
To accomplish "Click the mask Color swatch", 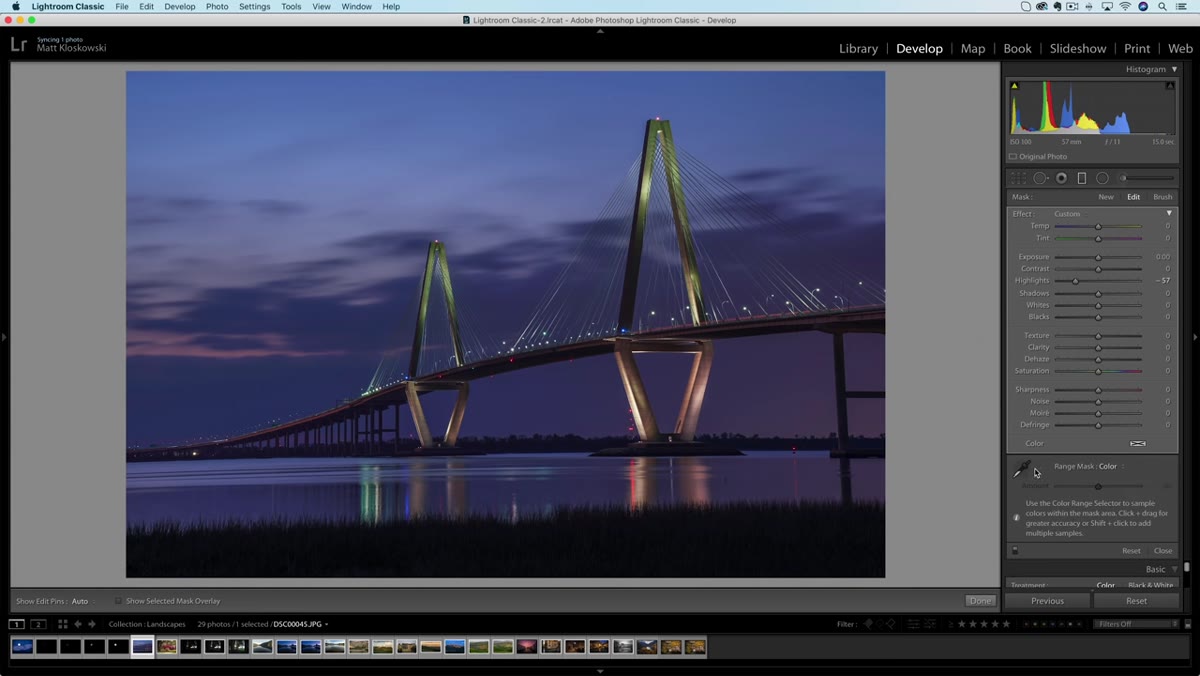I will (1137, 443).
